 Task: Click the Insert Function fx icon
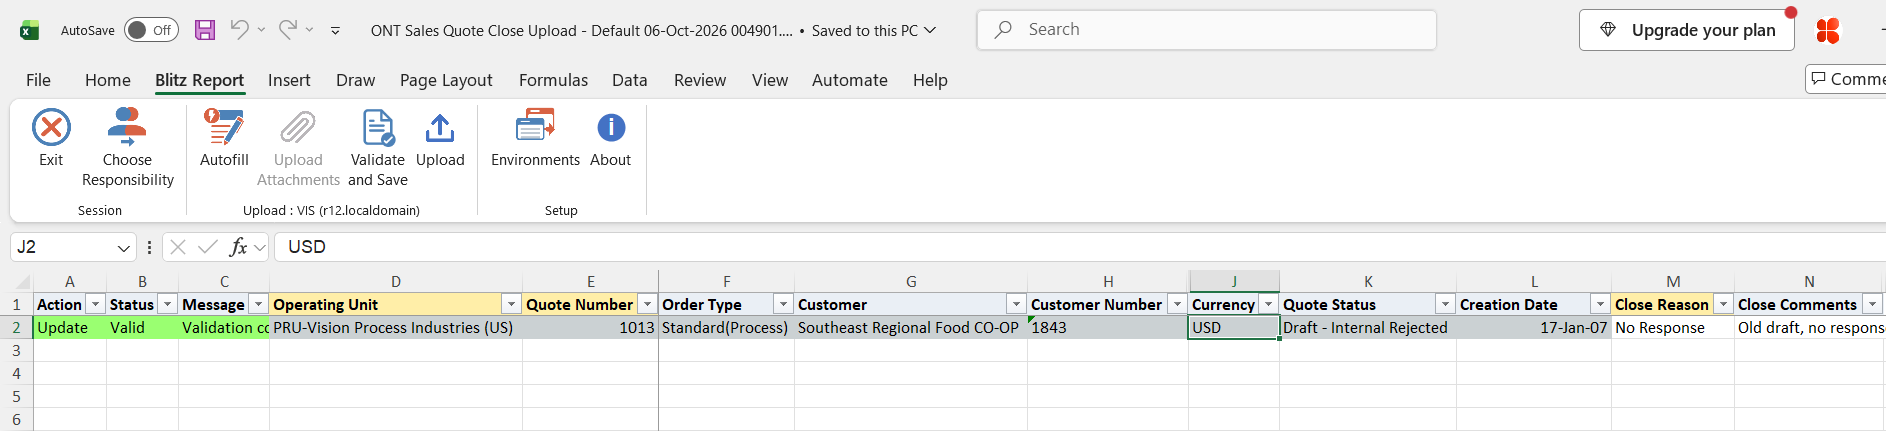point(238,247)
